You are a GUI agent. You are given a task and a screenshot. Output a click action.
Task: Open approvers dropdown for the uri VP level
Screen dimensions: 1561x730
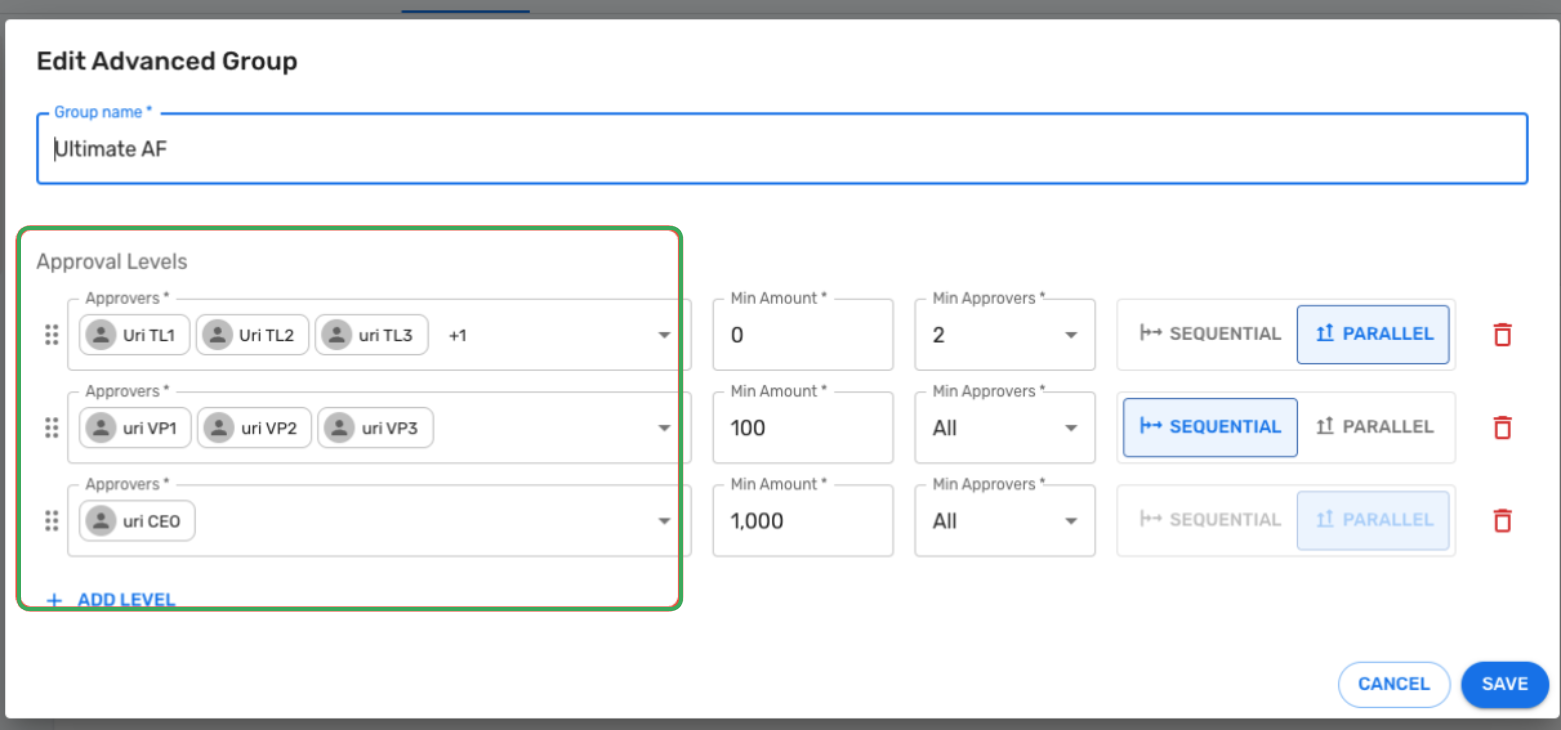[x=664, y=429]
